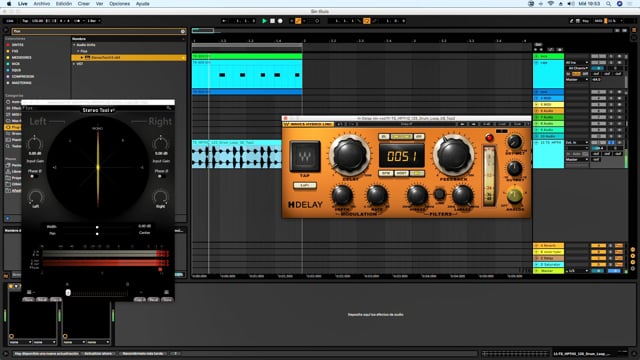Select the EQUS collection
640x360 pixels.
pyautogui.click(x=16, y=70)
